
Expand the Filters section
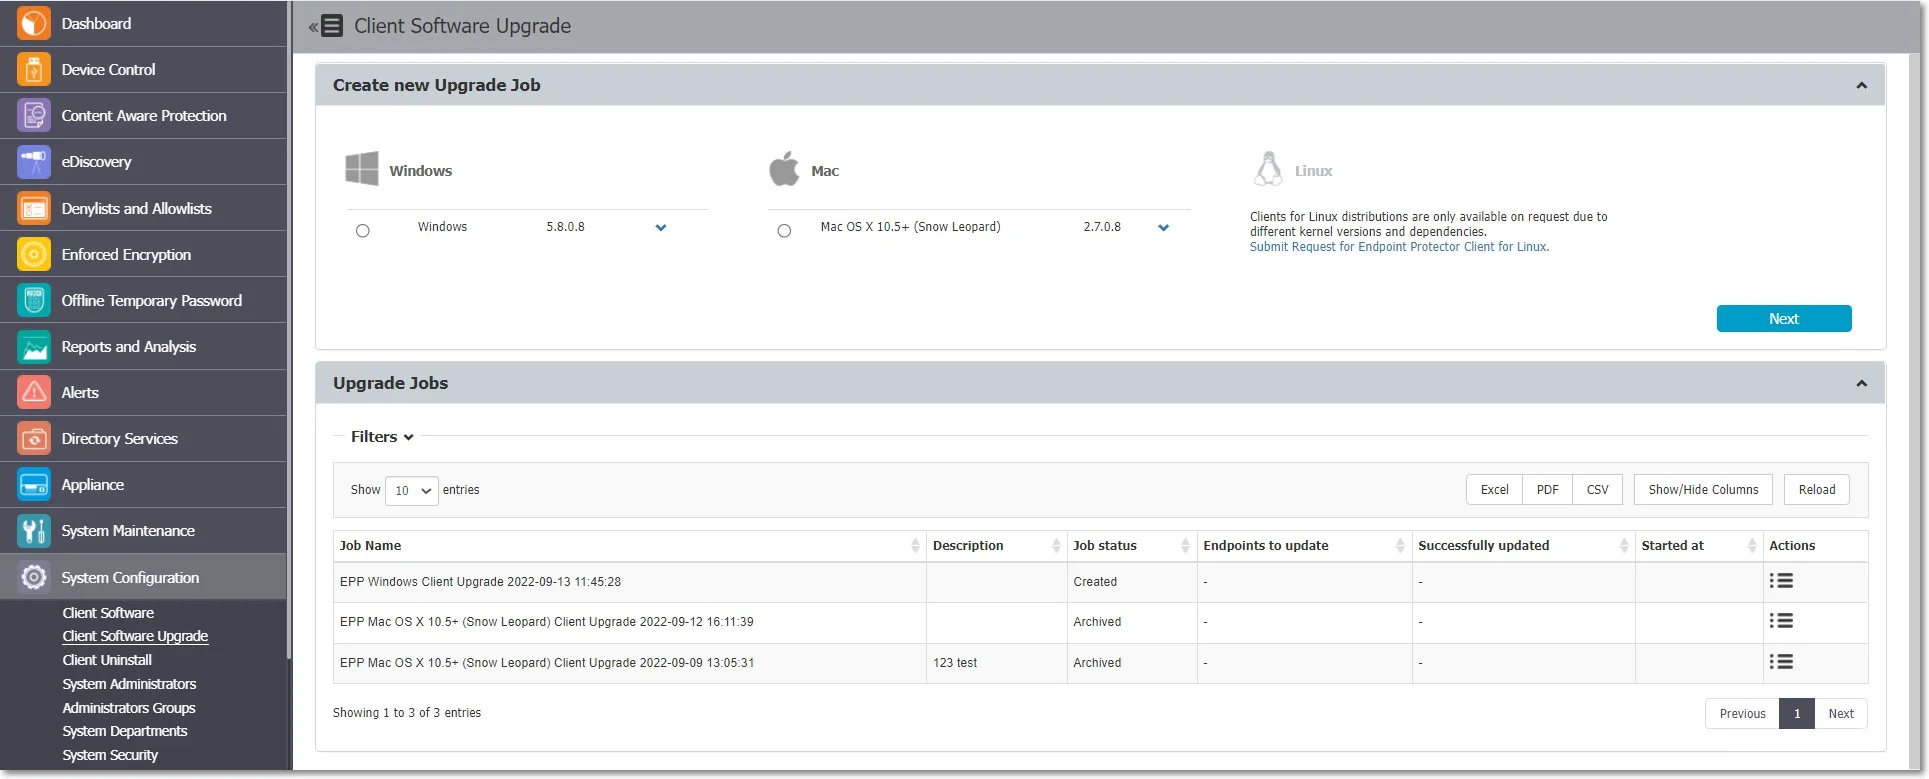click(382, 437)
